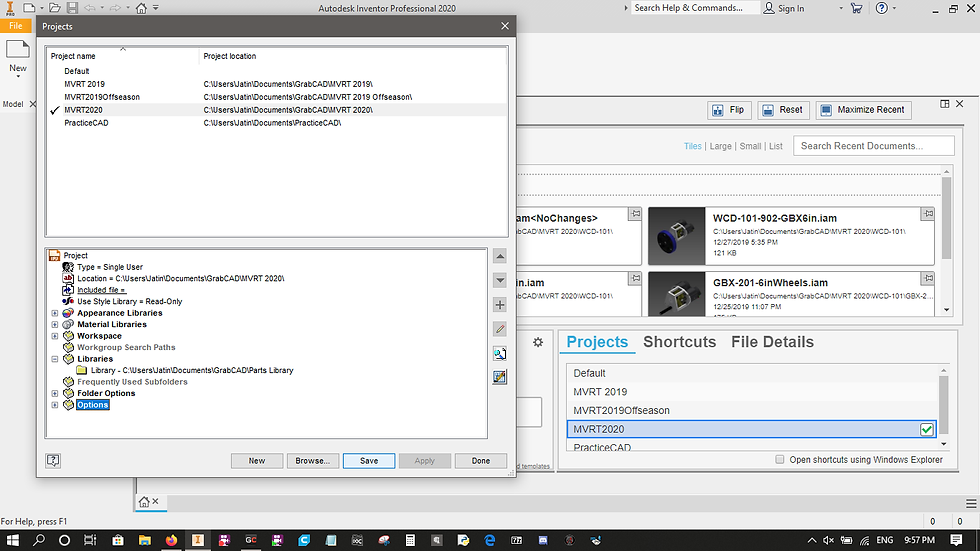Screen dimensions: 980x551
Task: Select Use Style Library = Read-Only item
Action: click(x=129, y=302)
